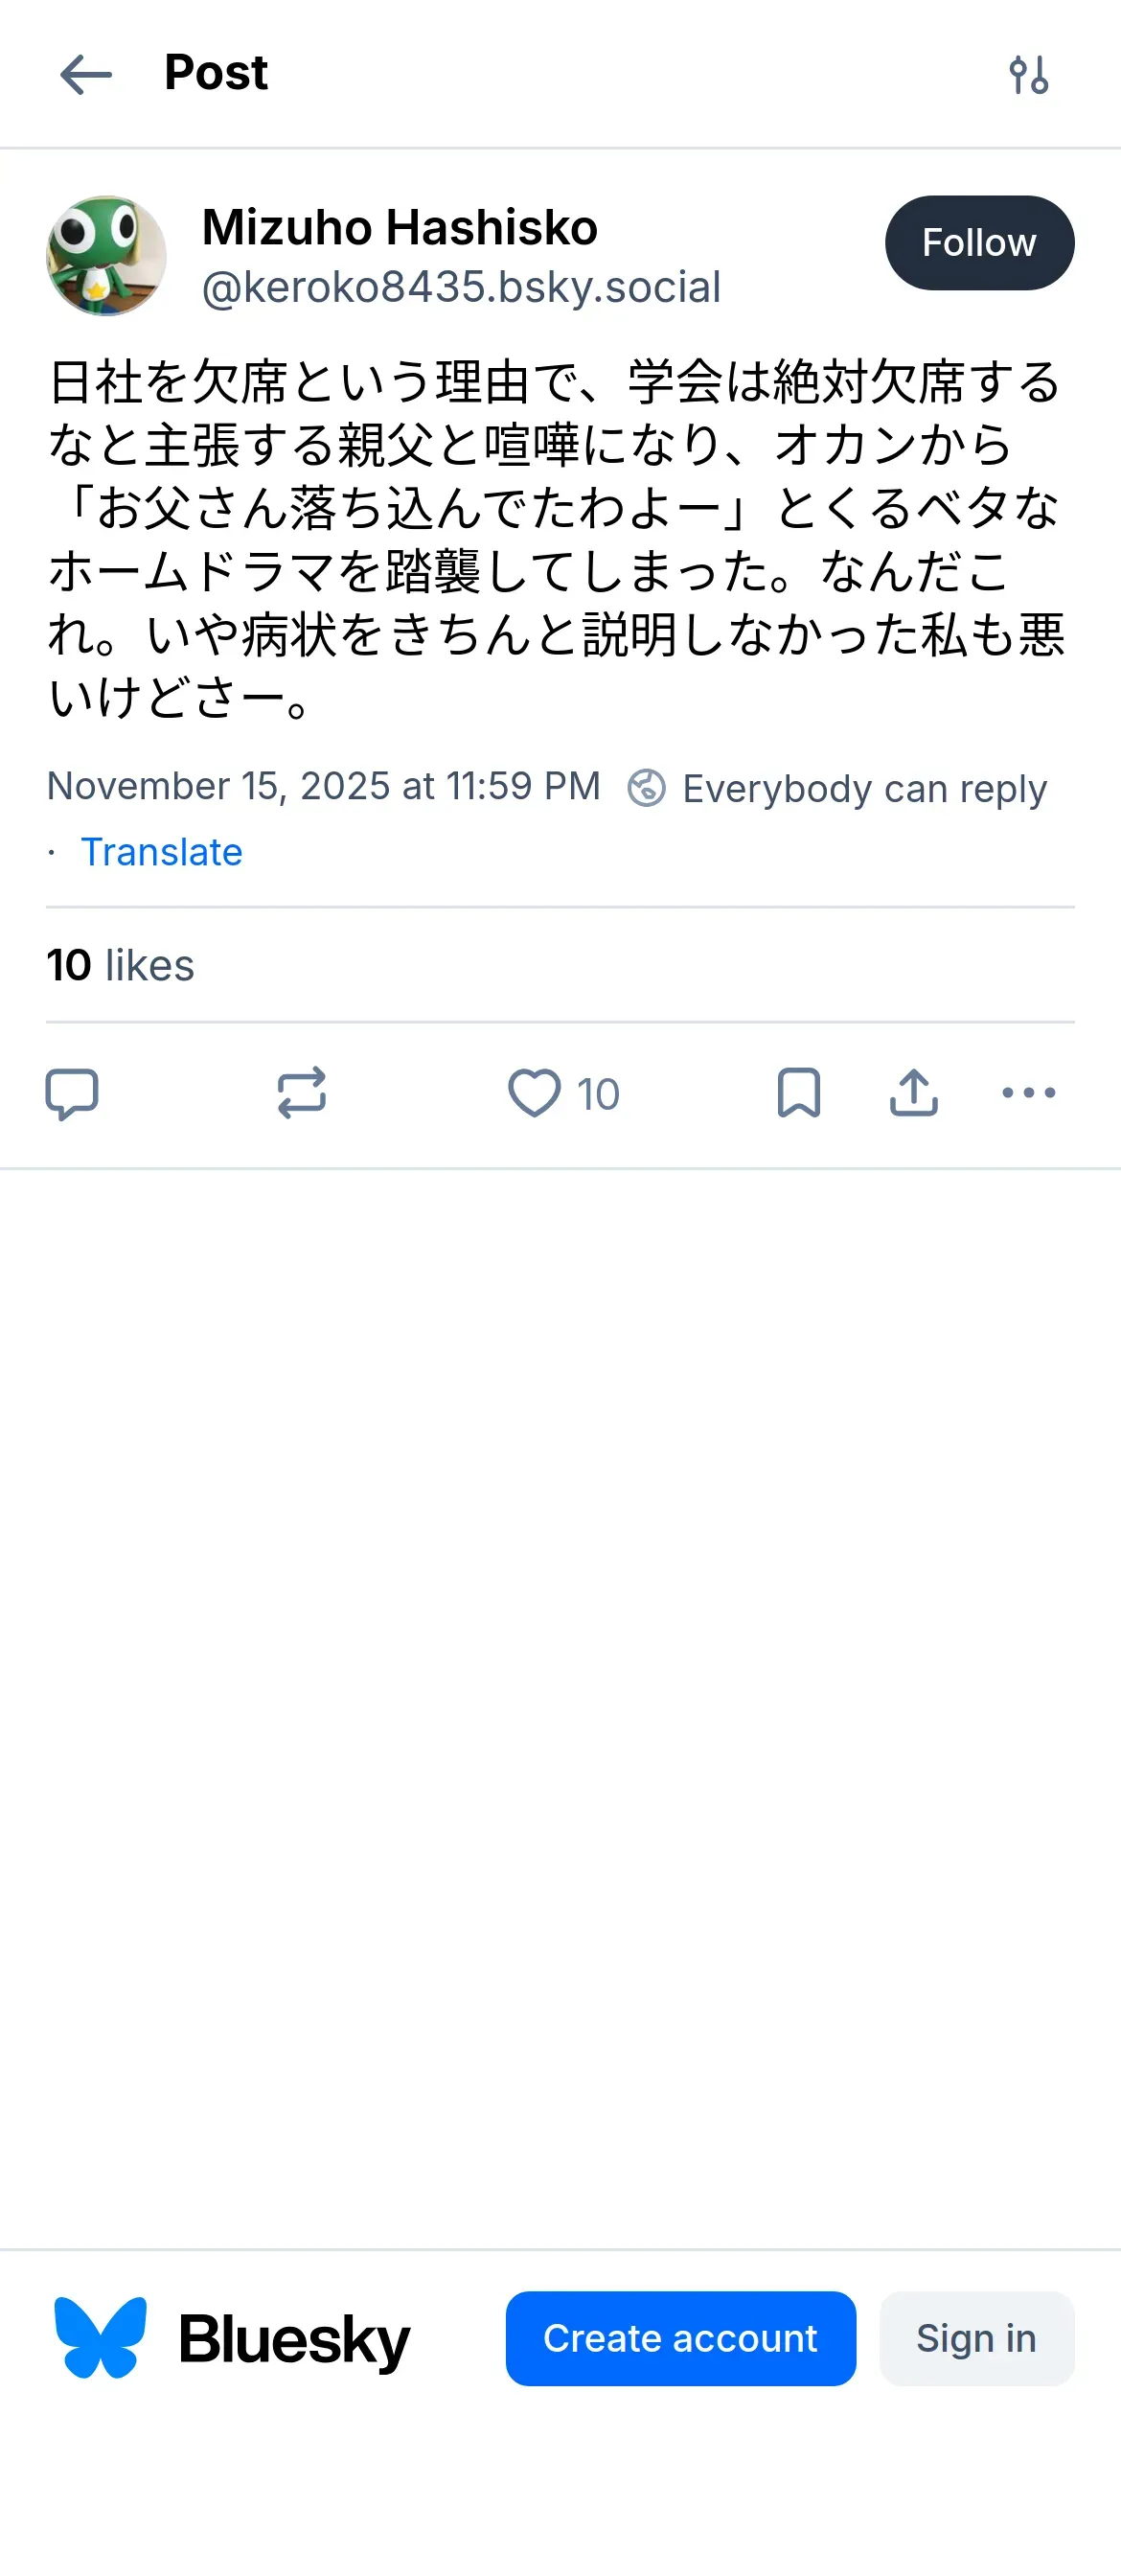
Task: View the list of 10 likes
Action: tap(121, 965)
